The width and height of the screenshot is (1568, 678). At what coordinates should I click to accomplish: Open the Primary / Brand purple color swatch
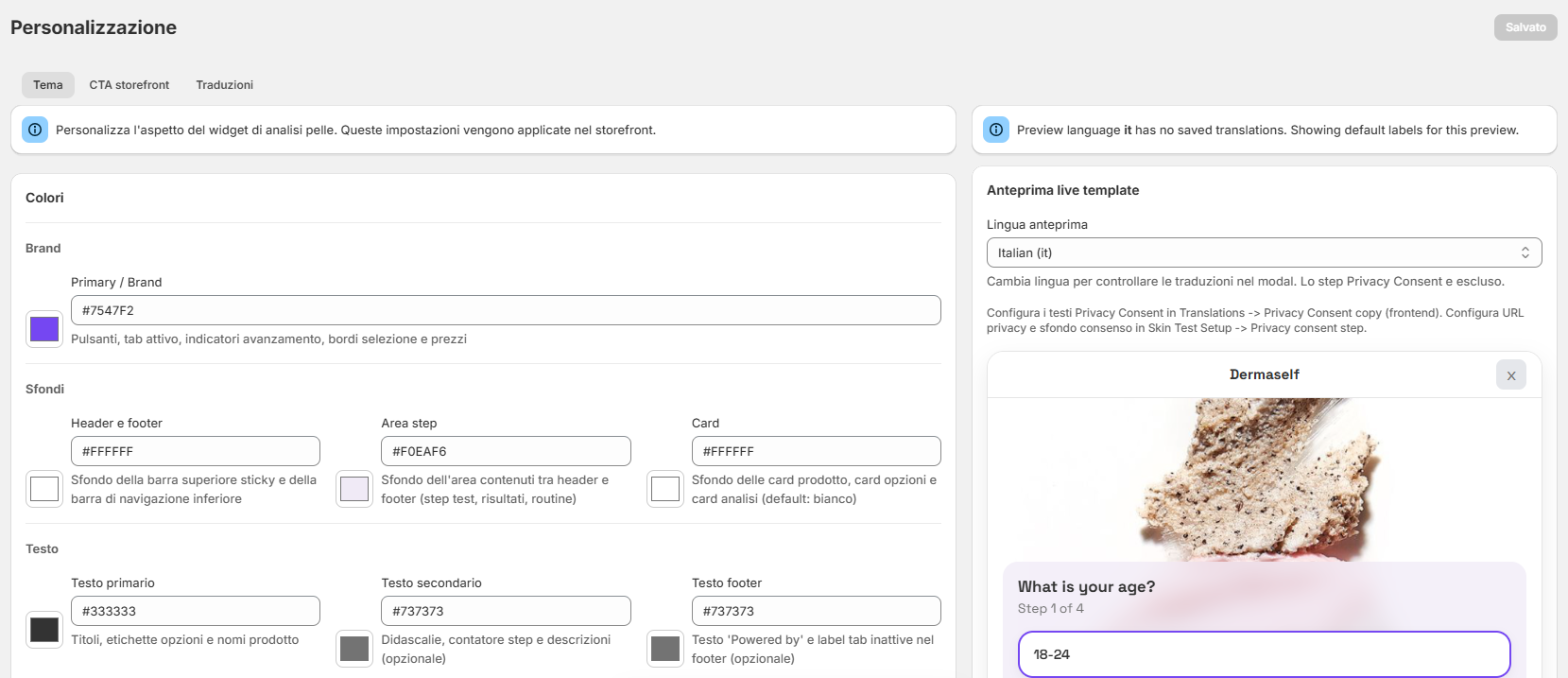44,329
